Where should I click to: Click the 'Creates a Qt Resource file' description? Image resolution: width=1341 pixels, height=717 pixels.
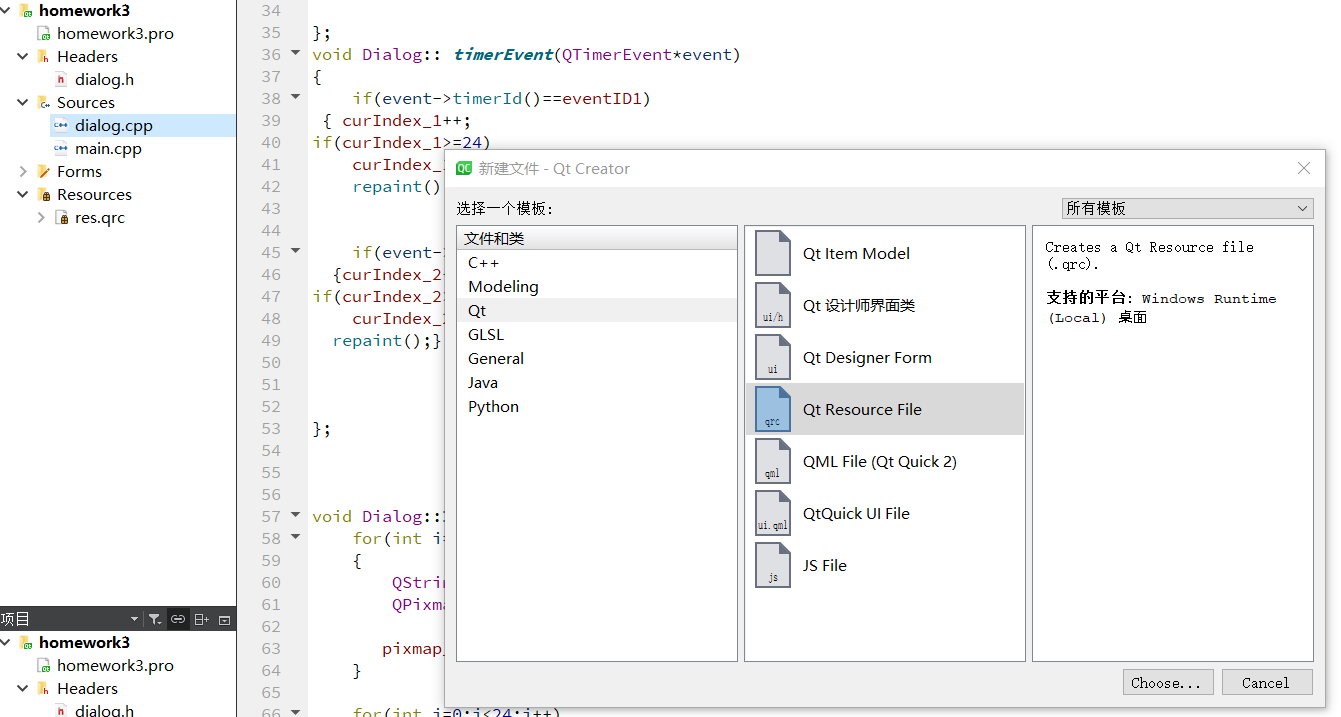1148,255
